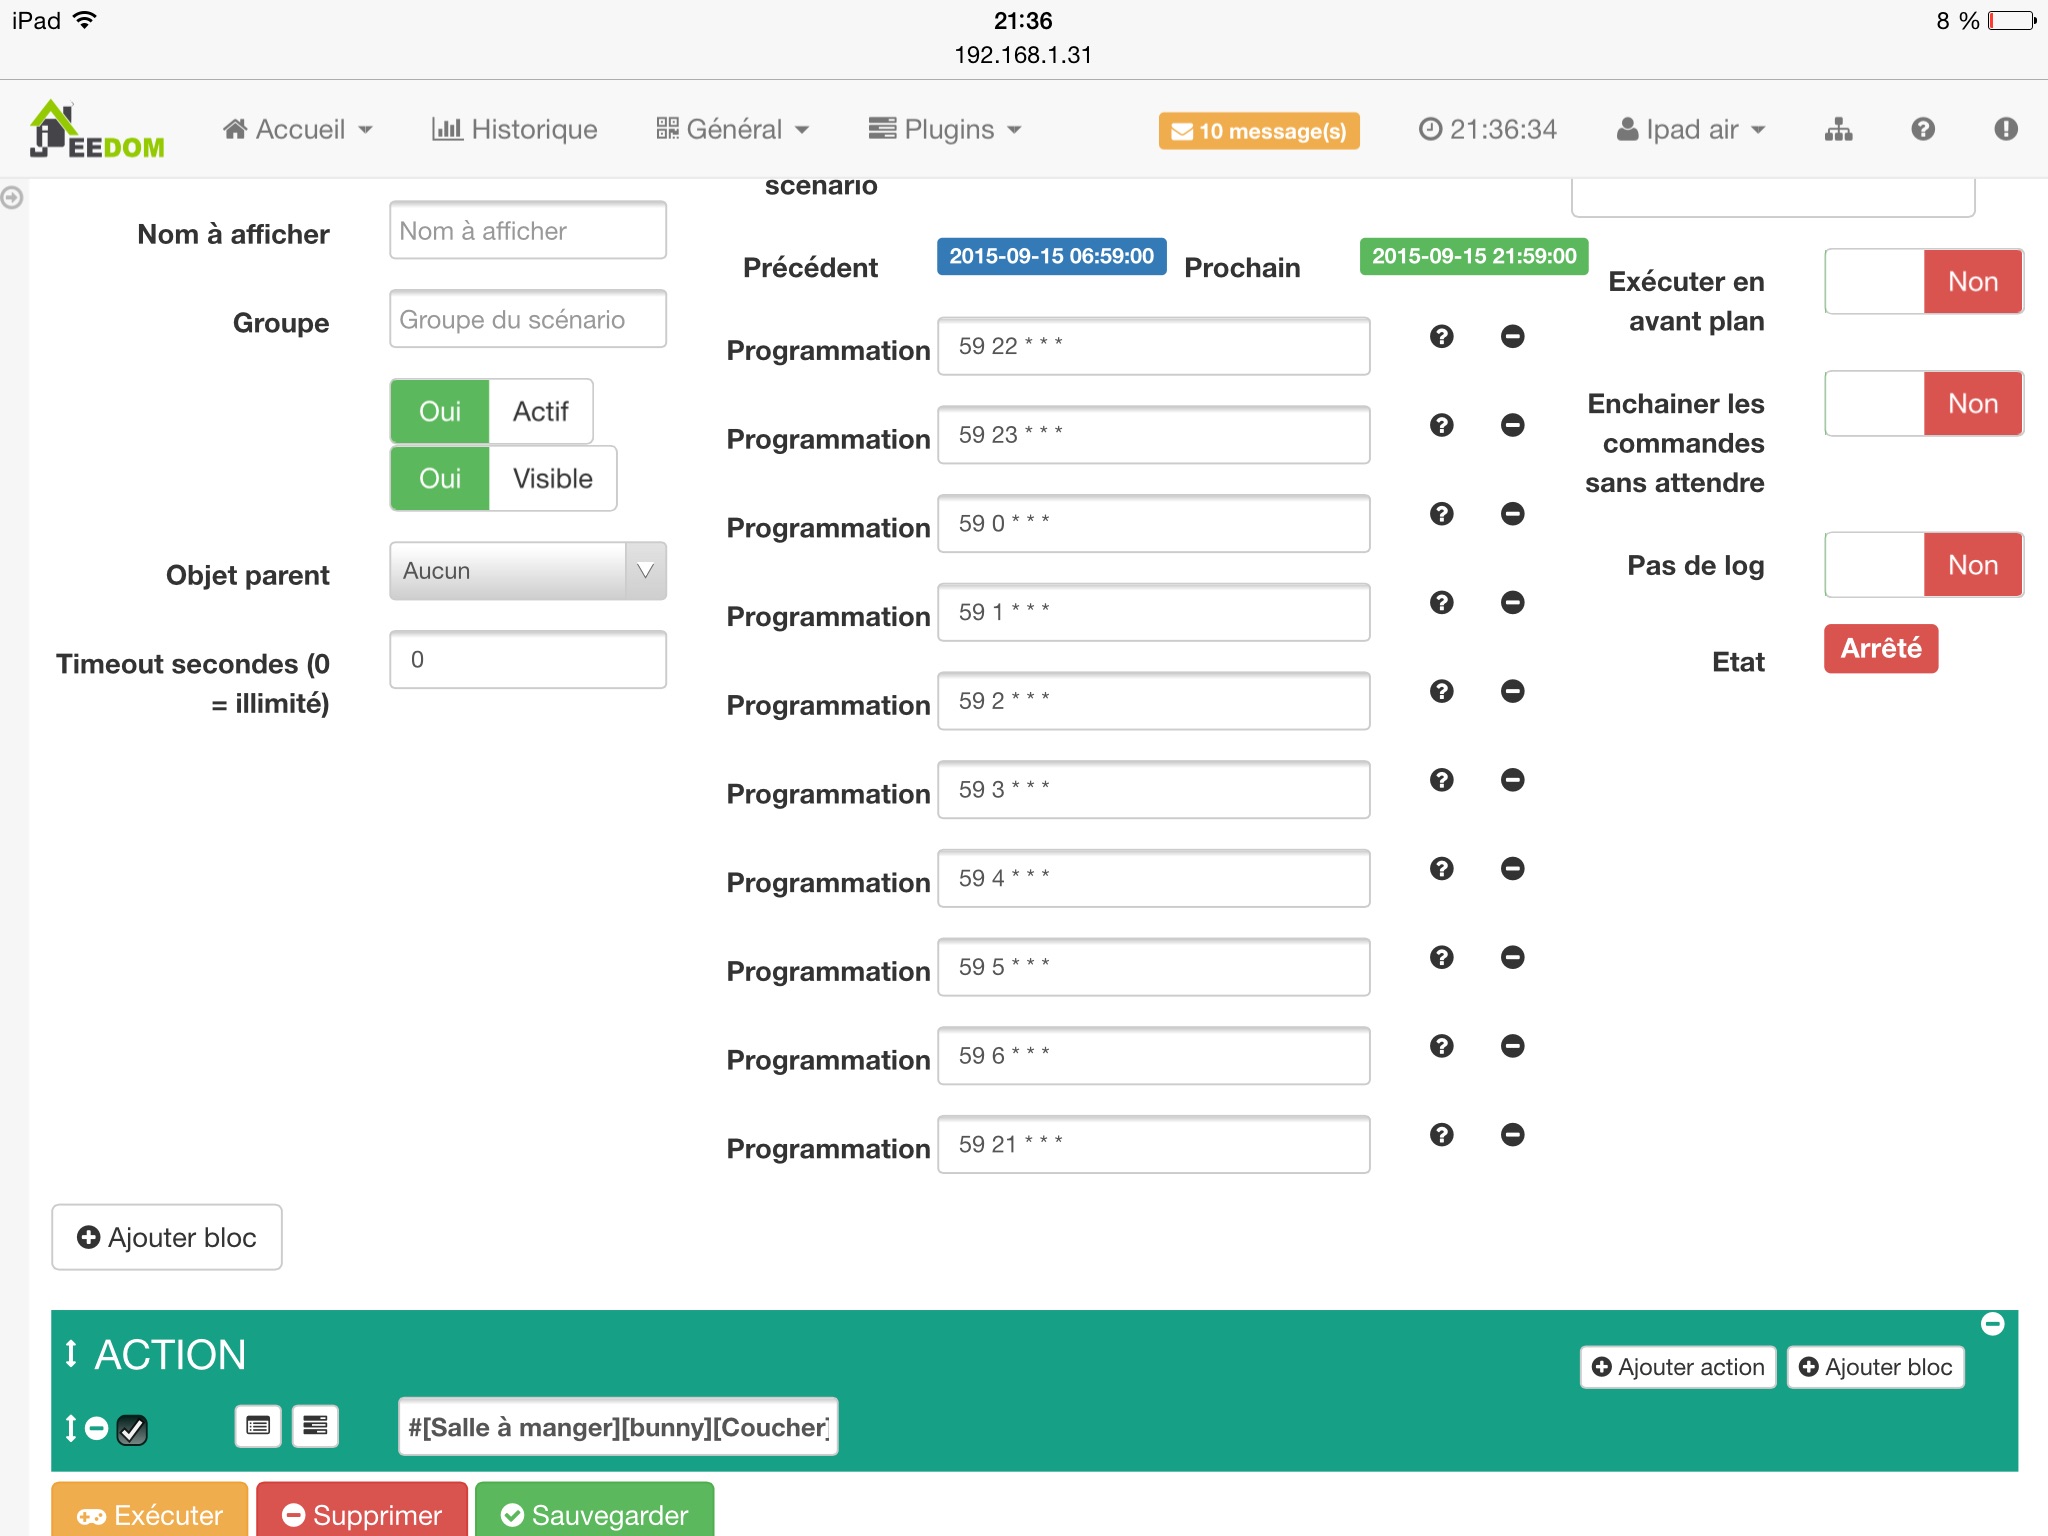This screenshot has width=2048, height=1536.
Task: Click the Arrêté state label
Action: 1881,649
